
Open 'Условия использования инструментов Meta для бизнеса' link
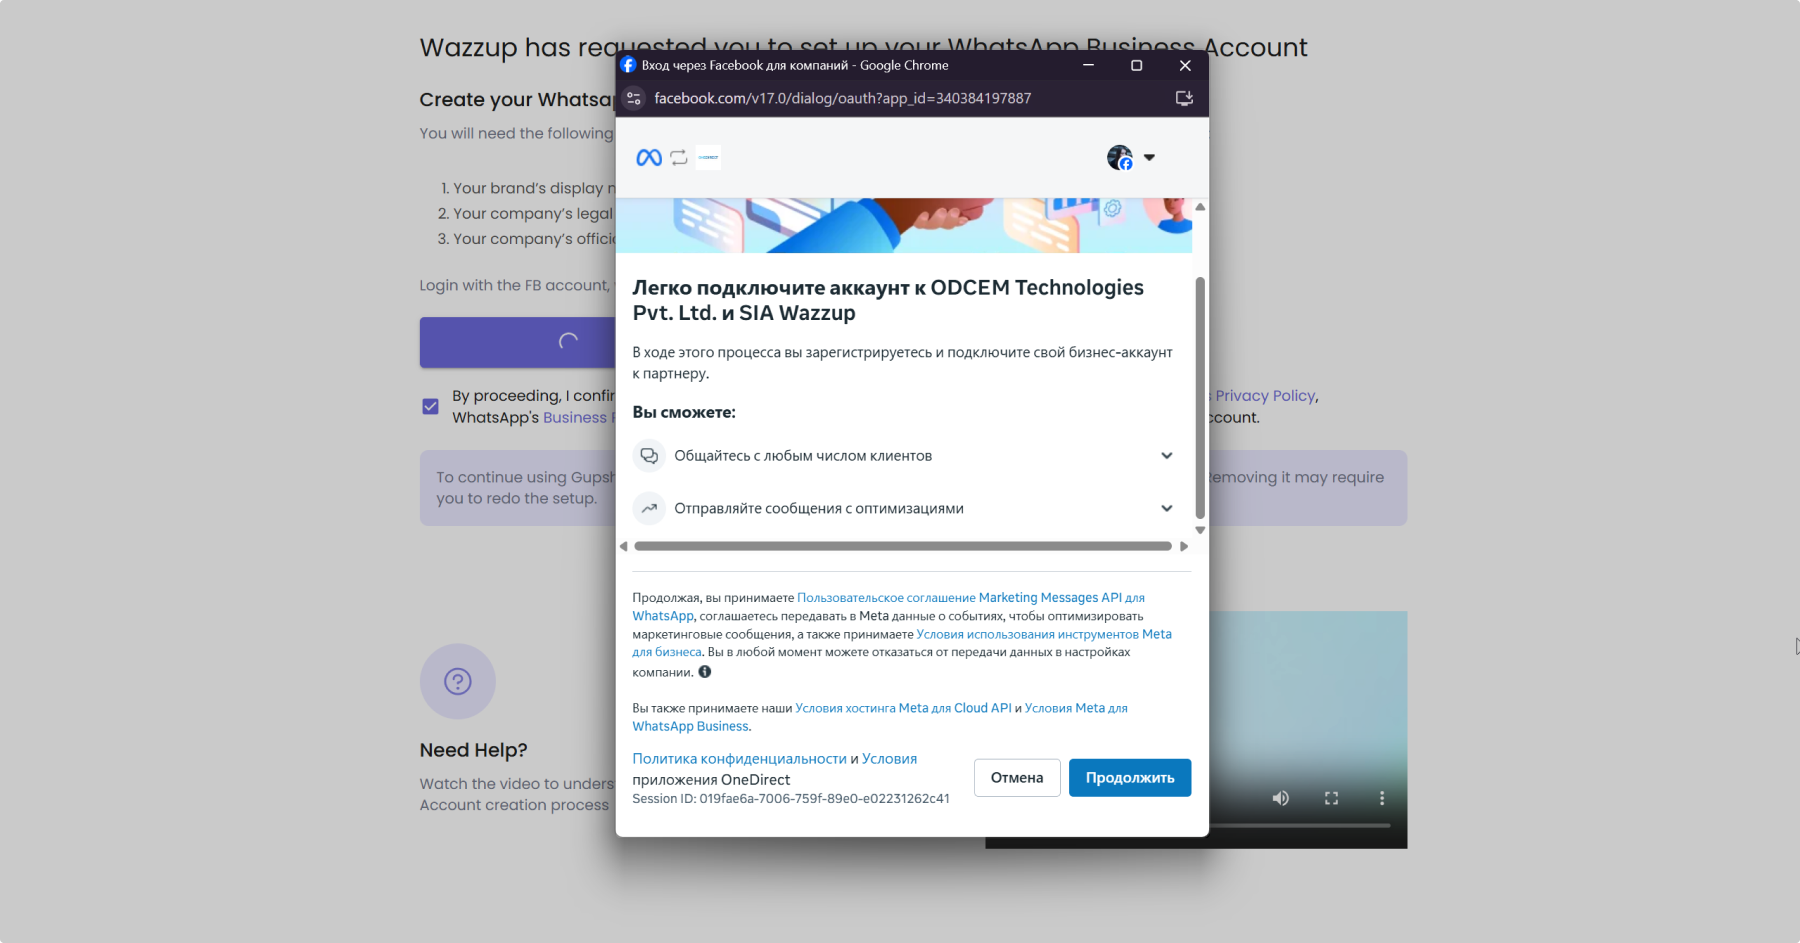click(x=1044, y=634)
